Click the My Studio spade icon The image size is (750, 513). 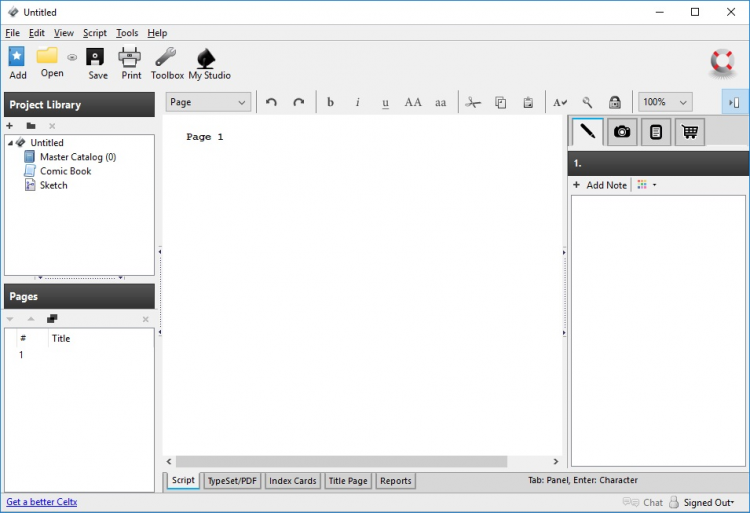tap(209, 58)
